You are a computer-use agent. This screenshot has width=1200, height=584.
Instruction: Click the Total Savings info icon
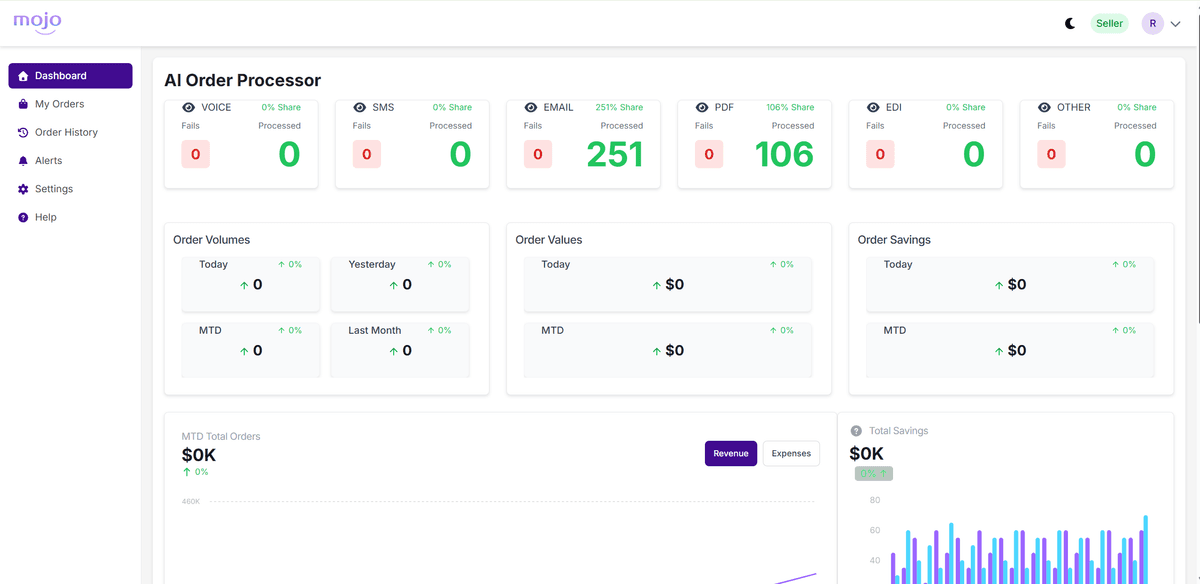pyautogui.click(x=856, y=431)
